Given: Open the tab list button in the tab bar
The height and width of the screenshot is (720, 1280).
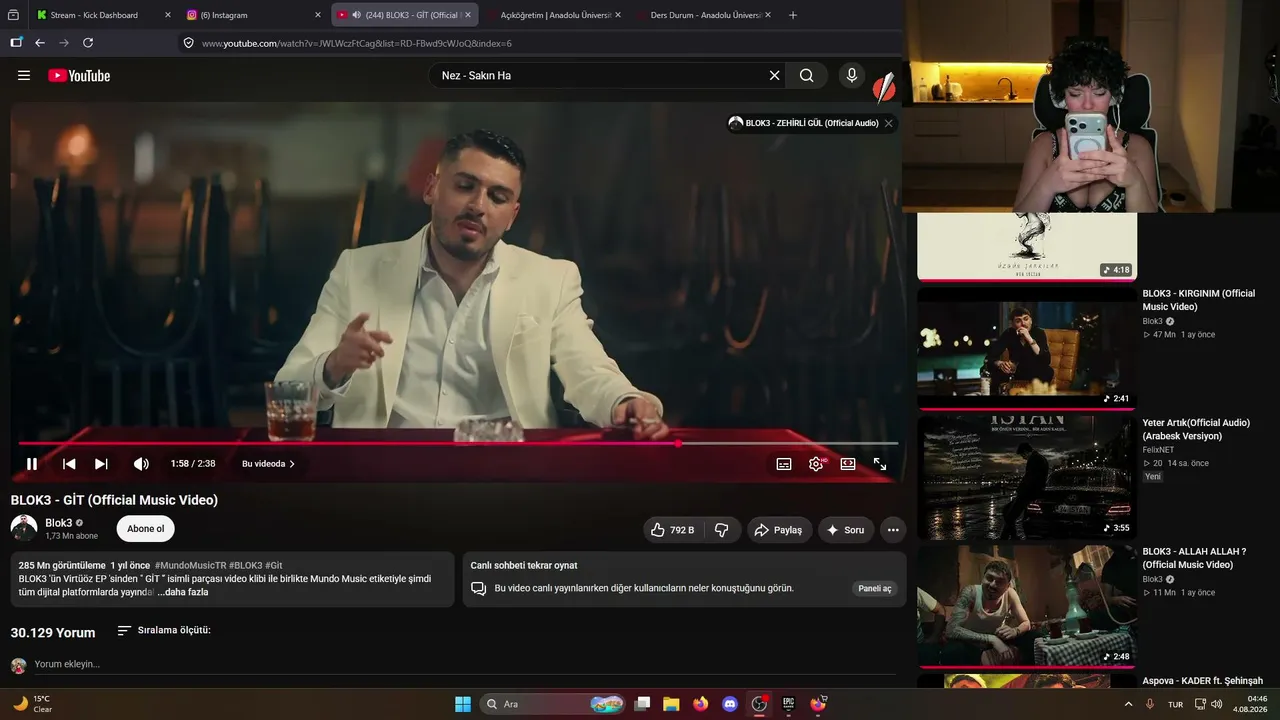Looking at the screenshot, I should (13, 15).
